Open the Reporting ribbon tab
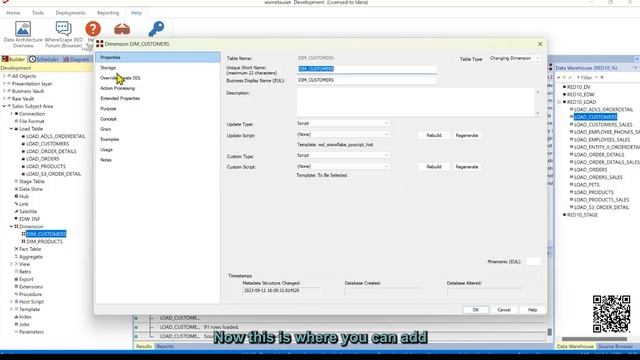Image resolution: width=640 pixels, height=360 pixels. point(108,13)
